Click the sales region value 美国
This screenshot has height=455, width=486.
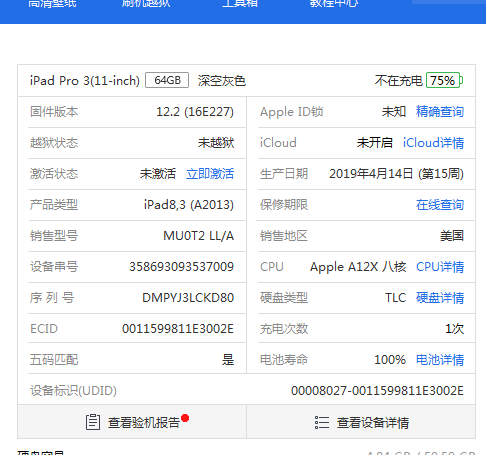[x=452, y=236]
